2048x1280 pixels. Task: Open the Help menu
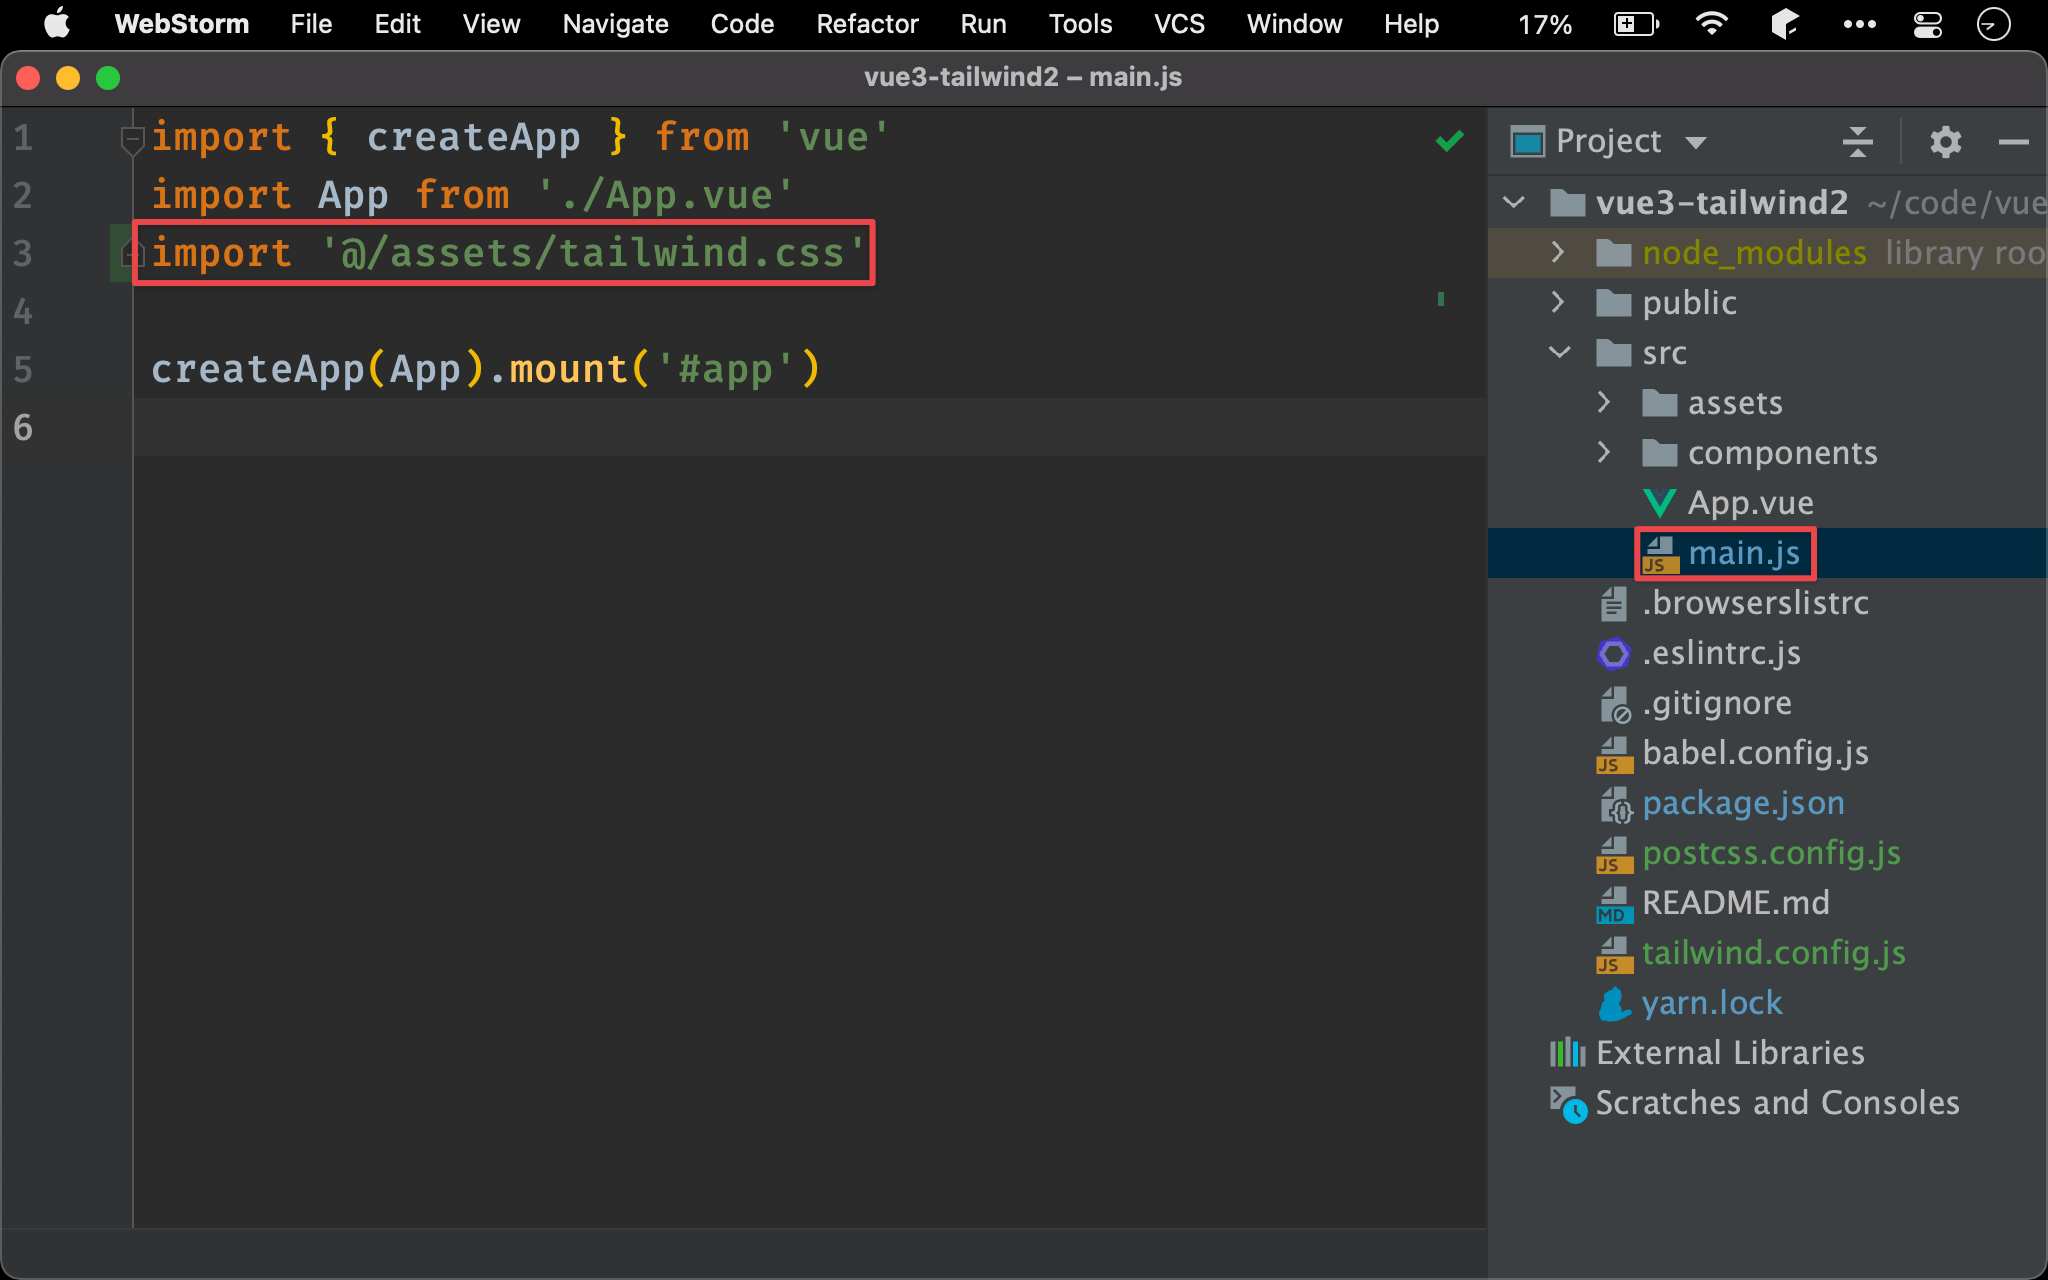coord(1411,24)
